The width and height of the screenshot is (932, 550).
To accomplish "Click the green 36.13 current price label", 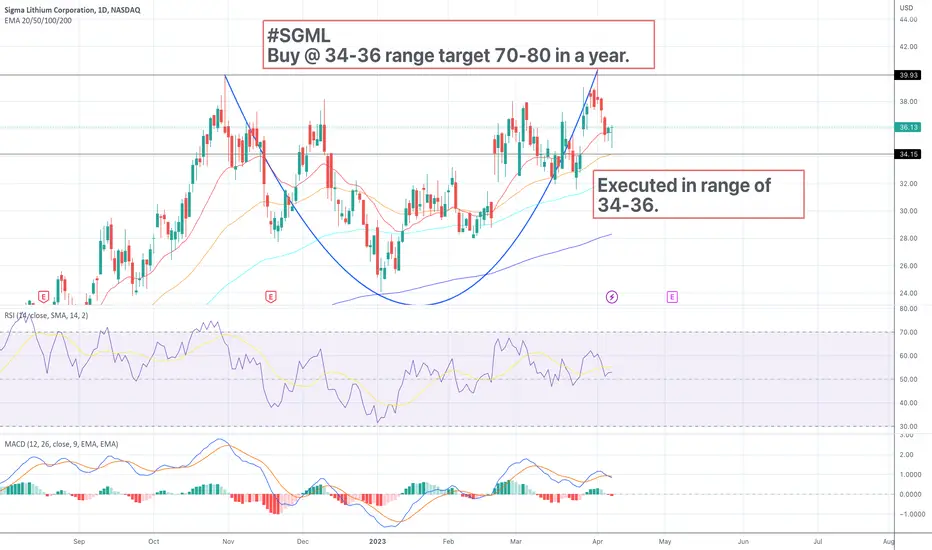I will [x=908, y=127].
